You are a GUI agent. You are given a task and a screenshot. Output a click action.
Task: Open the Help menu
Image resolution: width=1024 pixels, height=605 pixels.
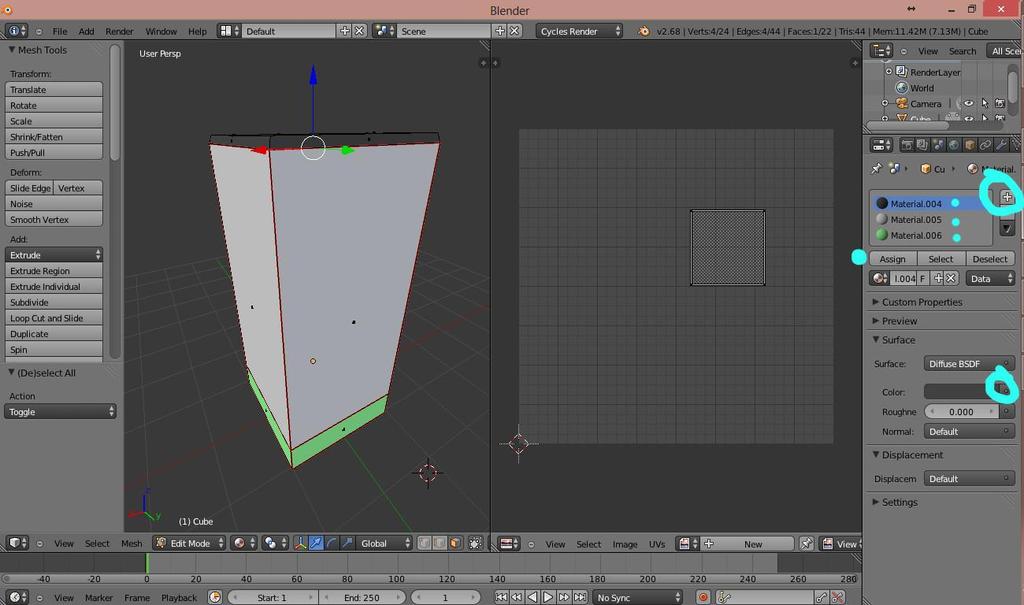coord(197,31)
